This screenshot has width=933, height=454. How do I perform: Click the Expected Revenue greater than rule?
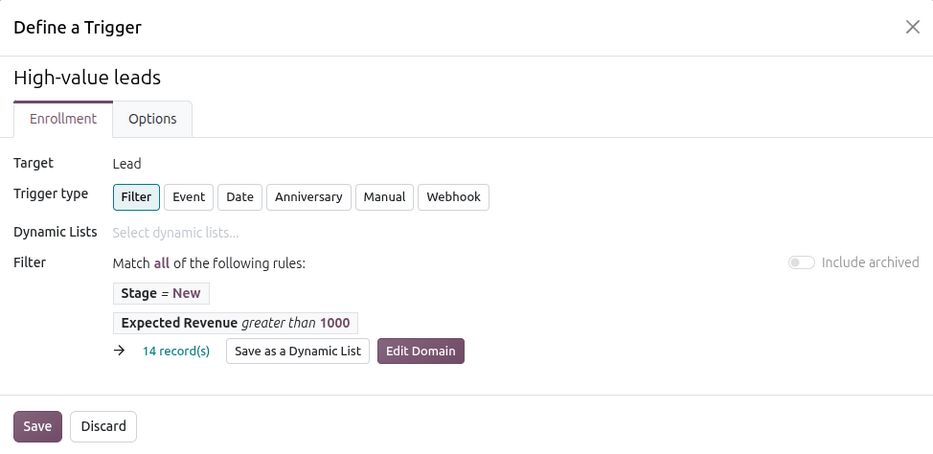235,323
